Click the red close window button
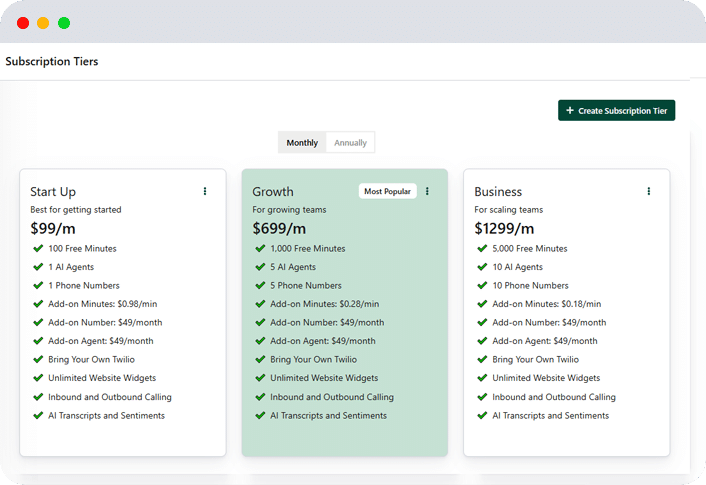This screenshot has height=485, width=706. (23, 23)
